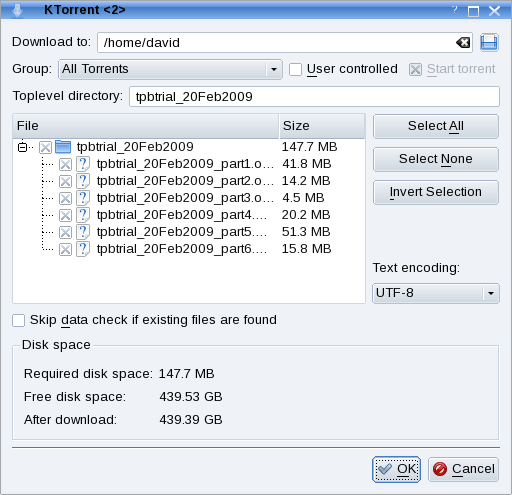Uncheck the part4 file checkbox

(x=65, y=215)
